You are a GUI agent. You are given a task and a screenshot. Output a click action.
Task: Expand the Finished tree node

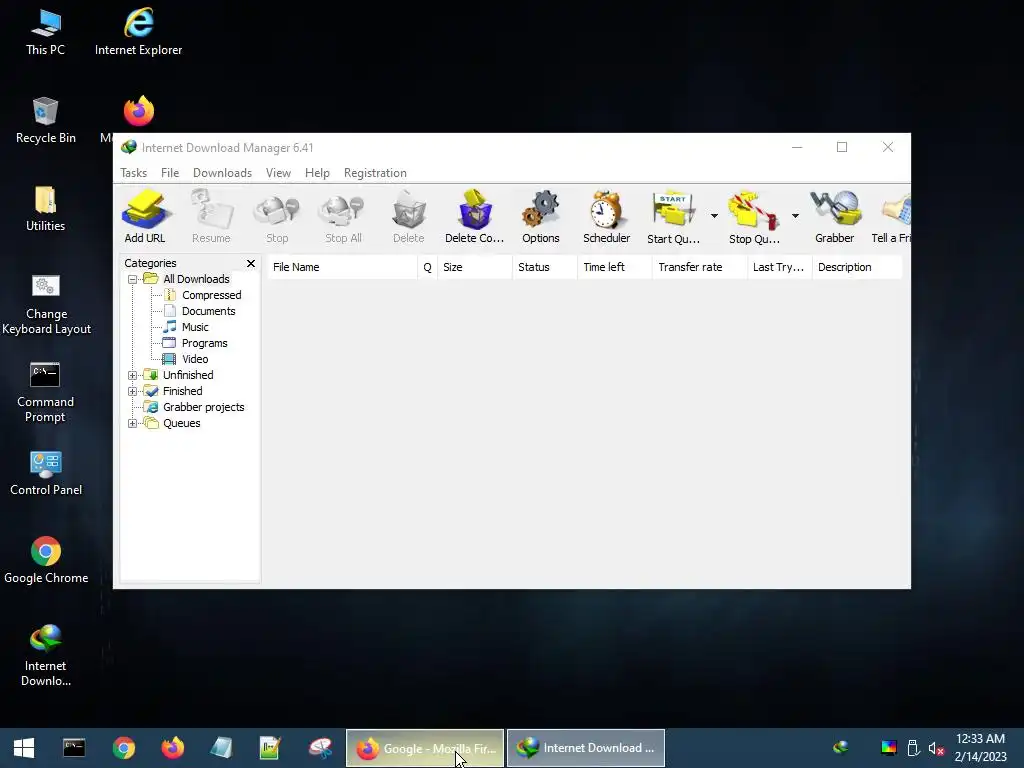click(x=133, y=391)
